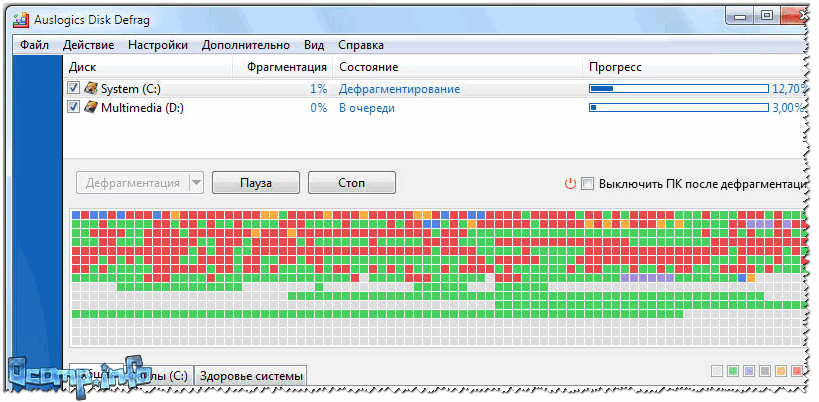819x402 pixels.
Task: Open the Справка menu
Action: pyautogui.click(x=361, y=45)
